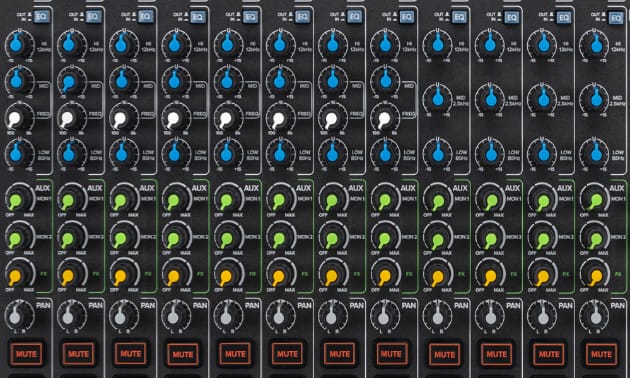Mute the twelfth channel strip
This screenshot has height=378, width=630.
601,354
